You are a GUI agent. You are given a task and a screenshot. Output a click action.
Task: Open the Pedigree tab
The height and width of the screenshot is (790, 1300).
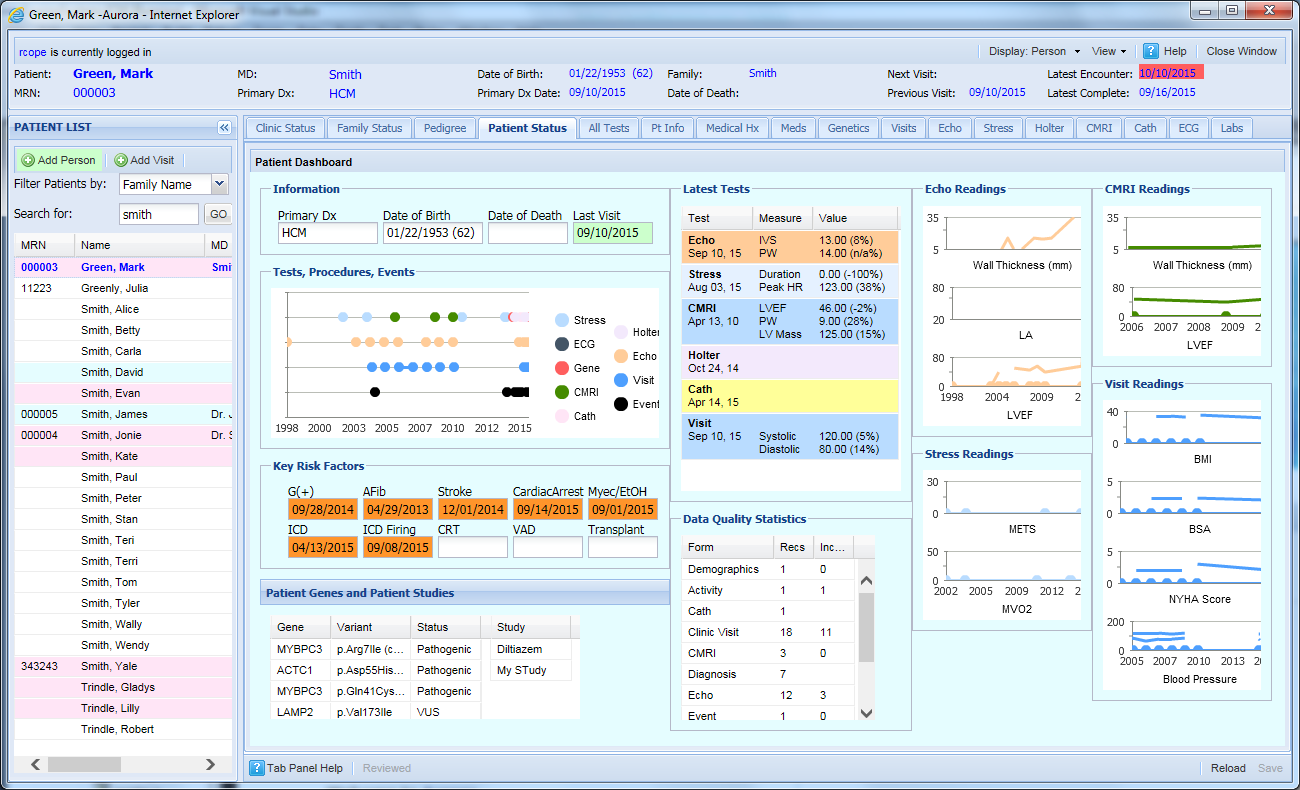click(x=444, y=128)
